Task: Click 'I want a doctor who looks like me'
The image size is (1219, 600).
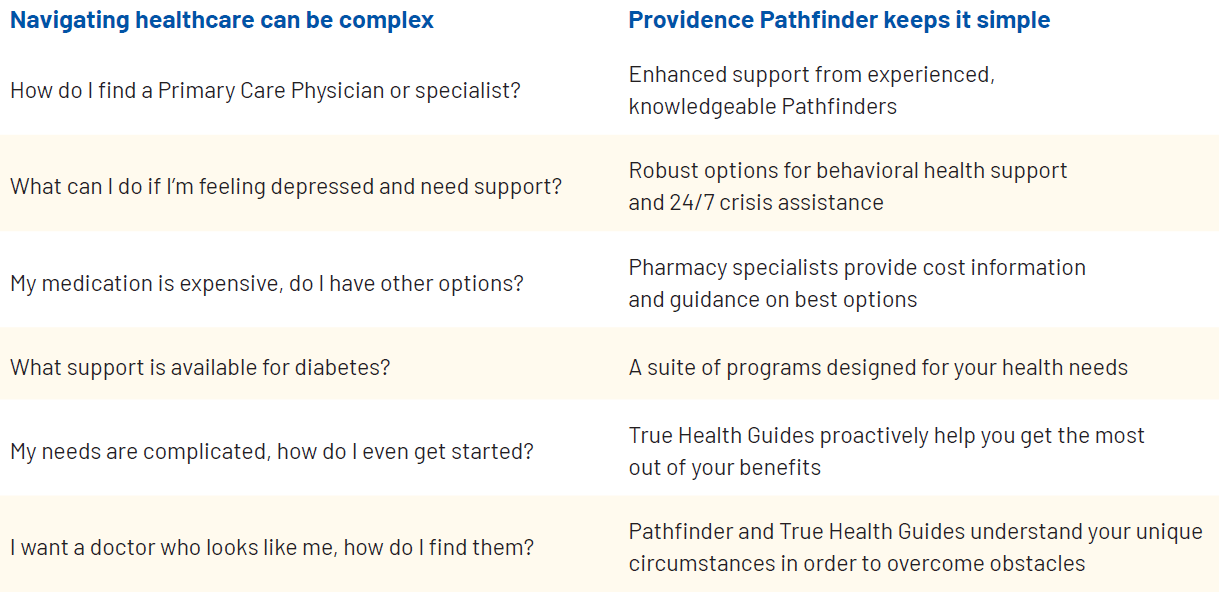Action: pyautogui.click(x=271, y=547)
